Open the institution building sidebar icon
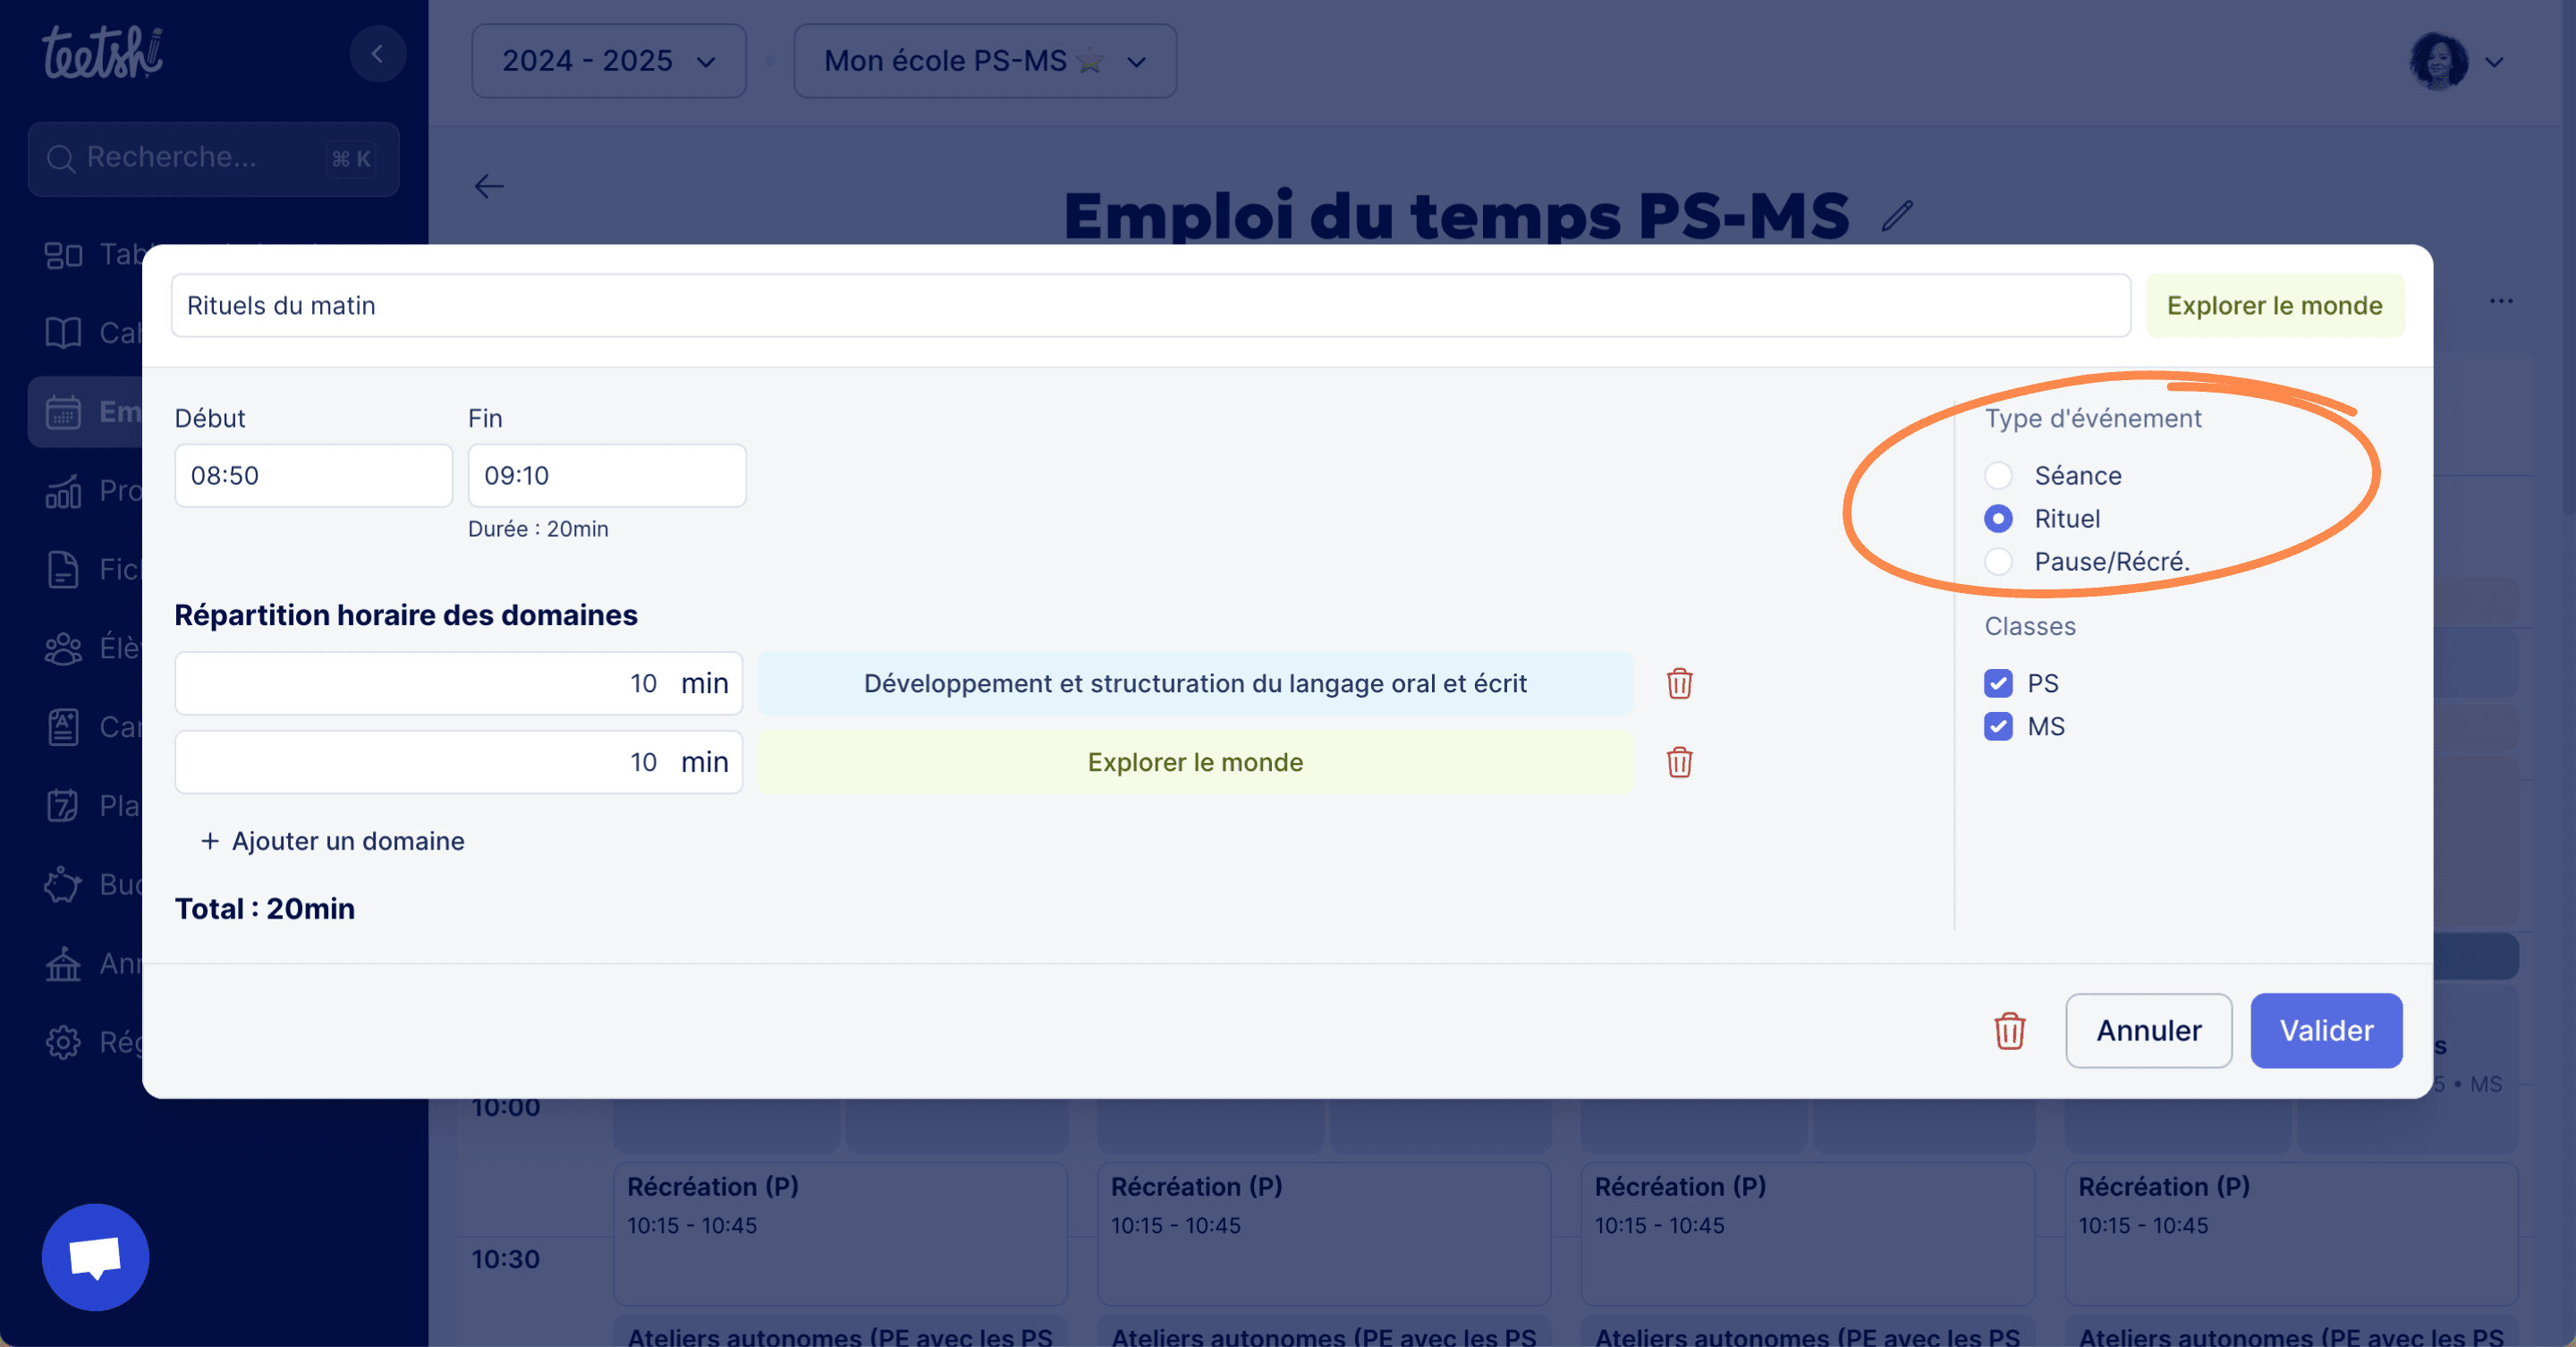This screenshot has height=1347, width=2576. (63, 964)
